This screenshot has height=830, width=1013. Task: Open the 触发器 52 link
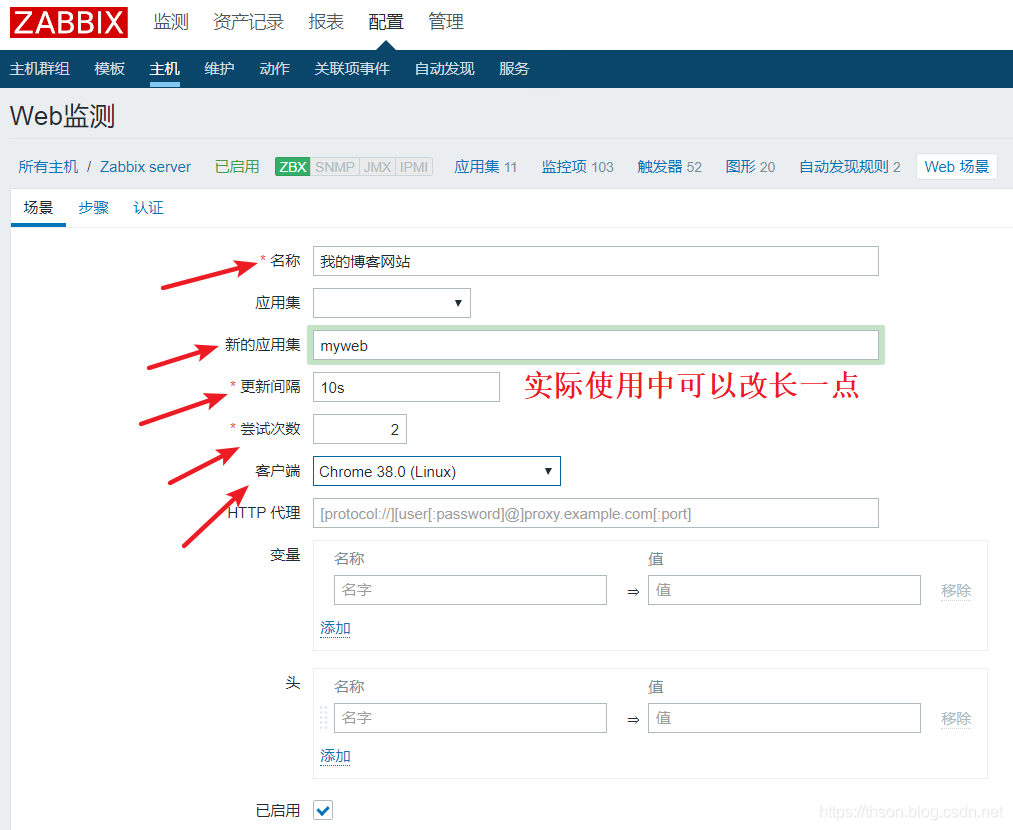(x=669, y=167)
